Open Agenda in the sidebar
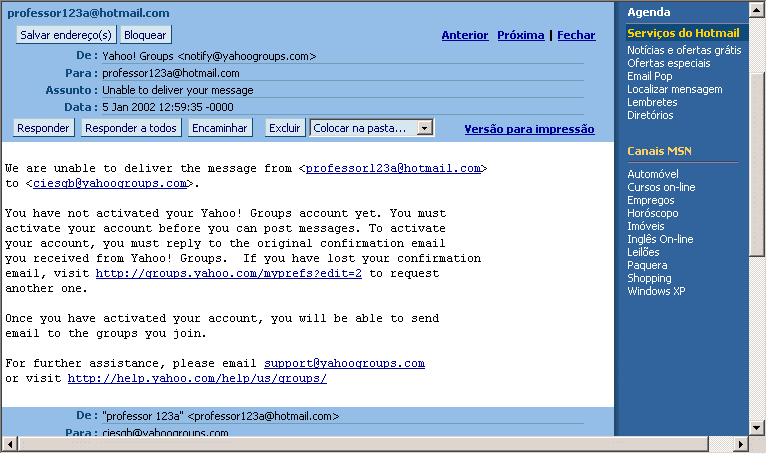 tap(649, 12)
